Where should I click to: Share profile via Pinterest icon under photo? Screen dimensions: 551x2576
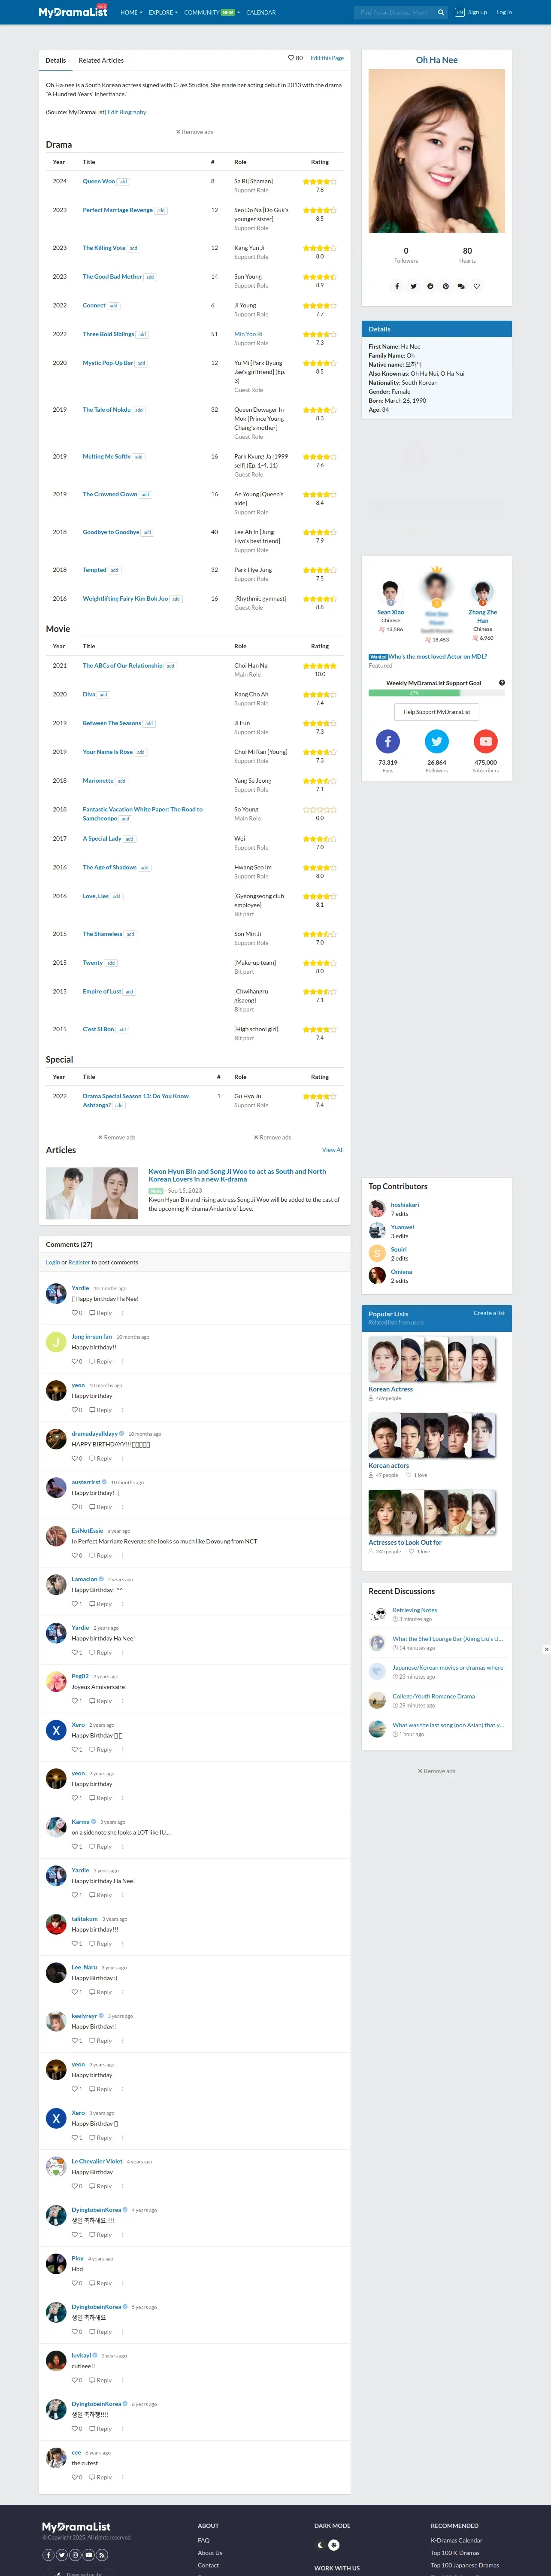[446, 286]
